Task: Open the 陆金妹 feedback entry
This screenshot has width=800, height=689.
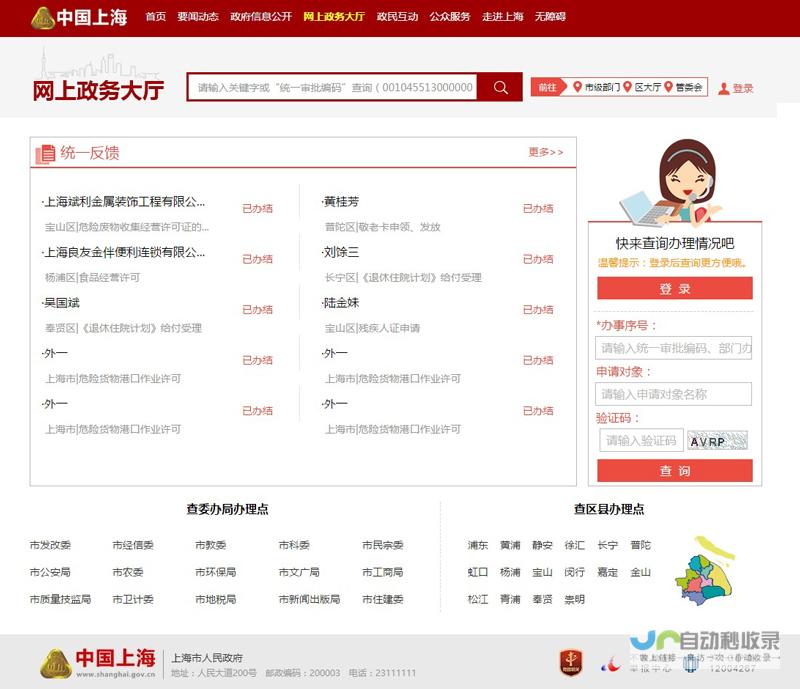Action: 341,303
